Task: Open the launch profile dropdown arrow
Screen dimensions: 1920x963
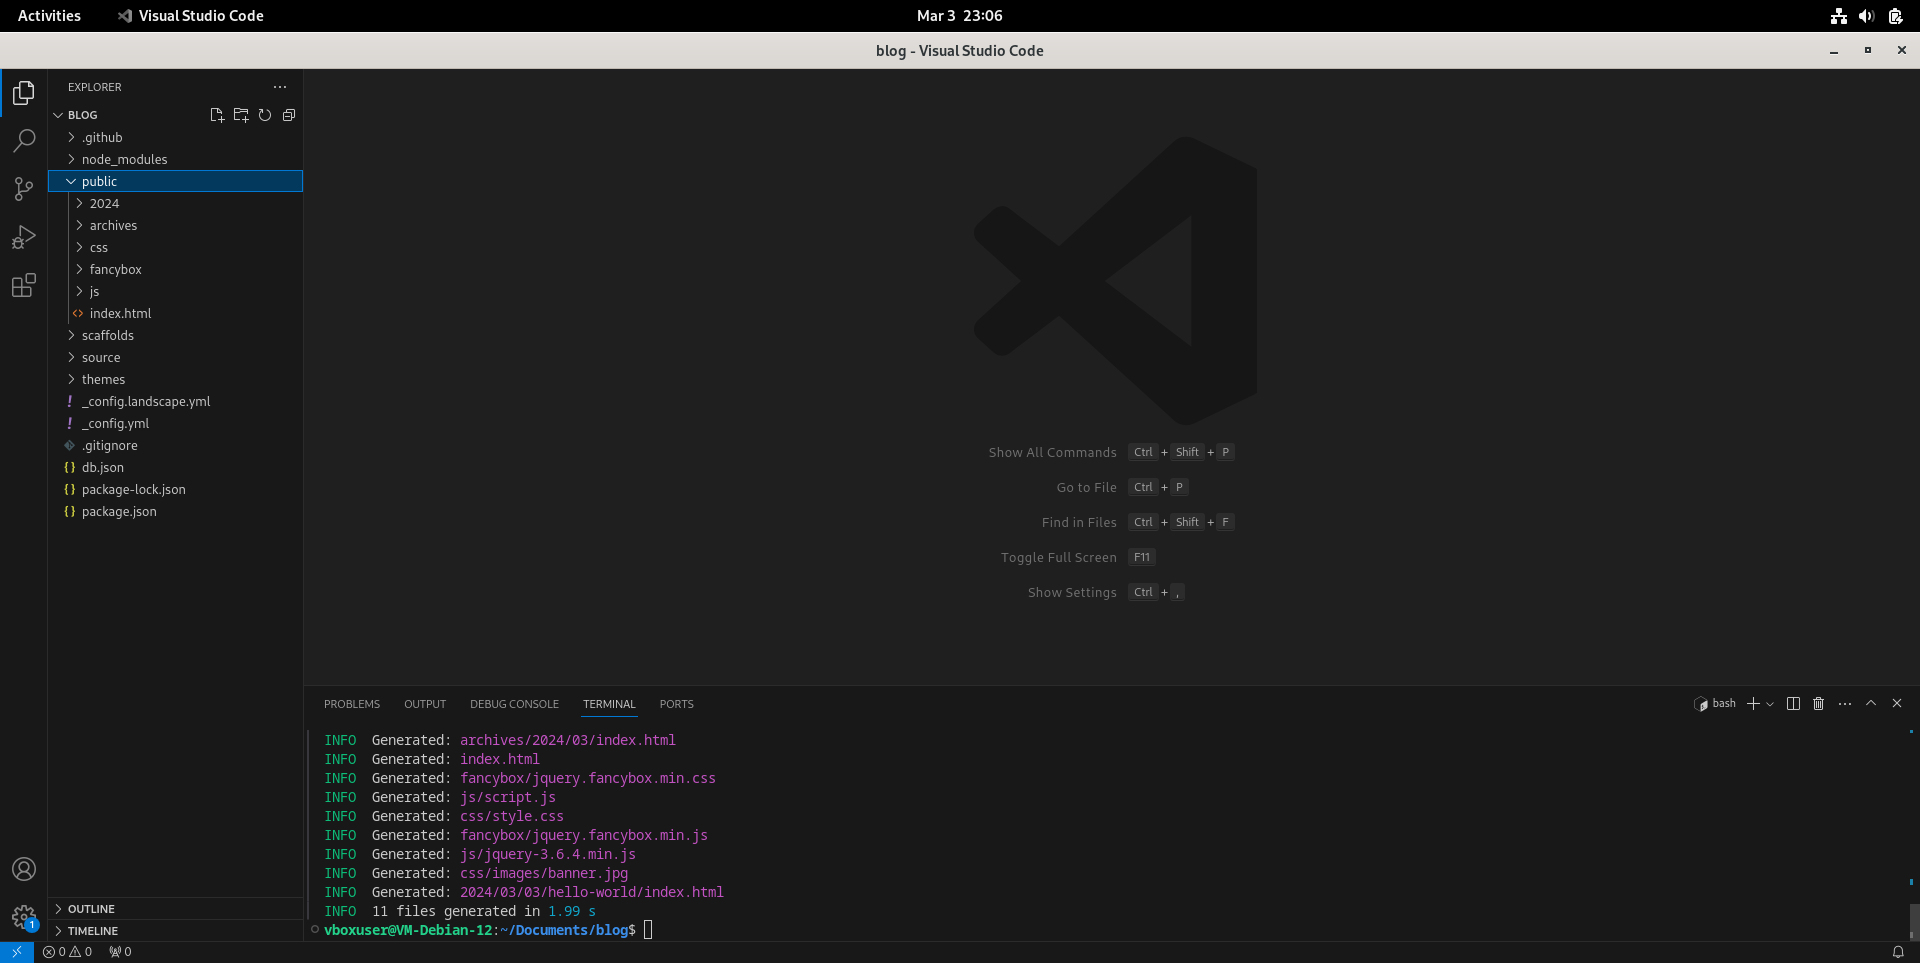Action: tap(1770, 704)
